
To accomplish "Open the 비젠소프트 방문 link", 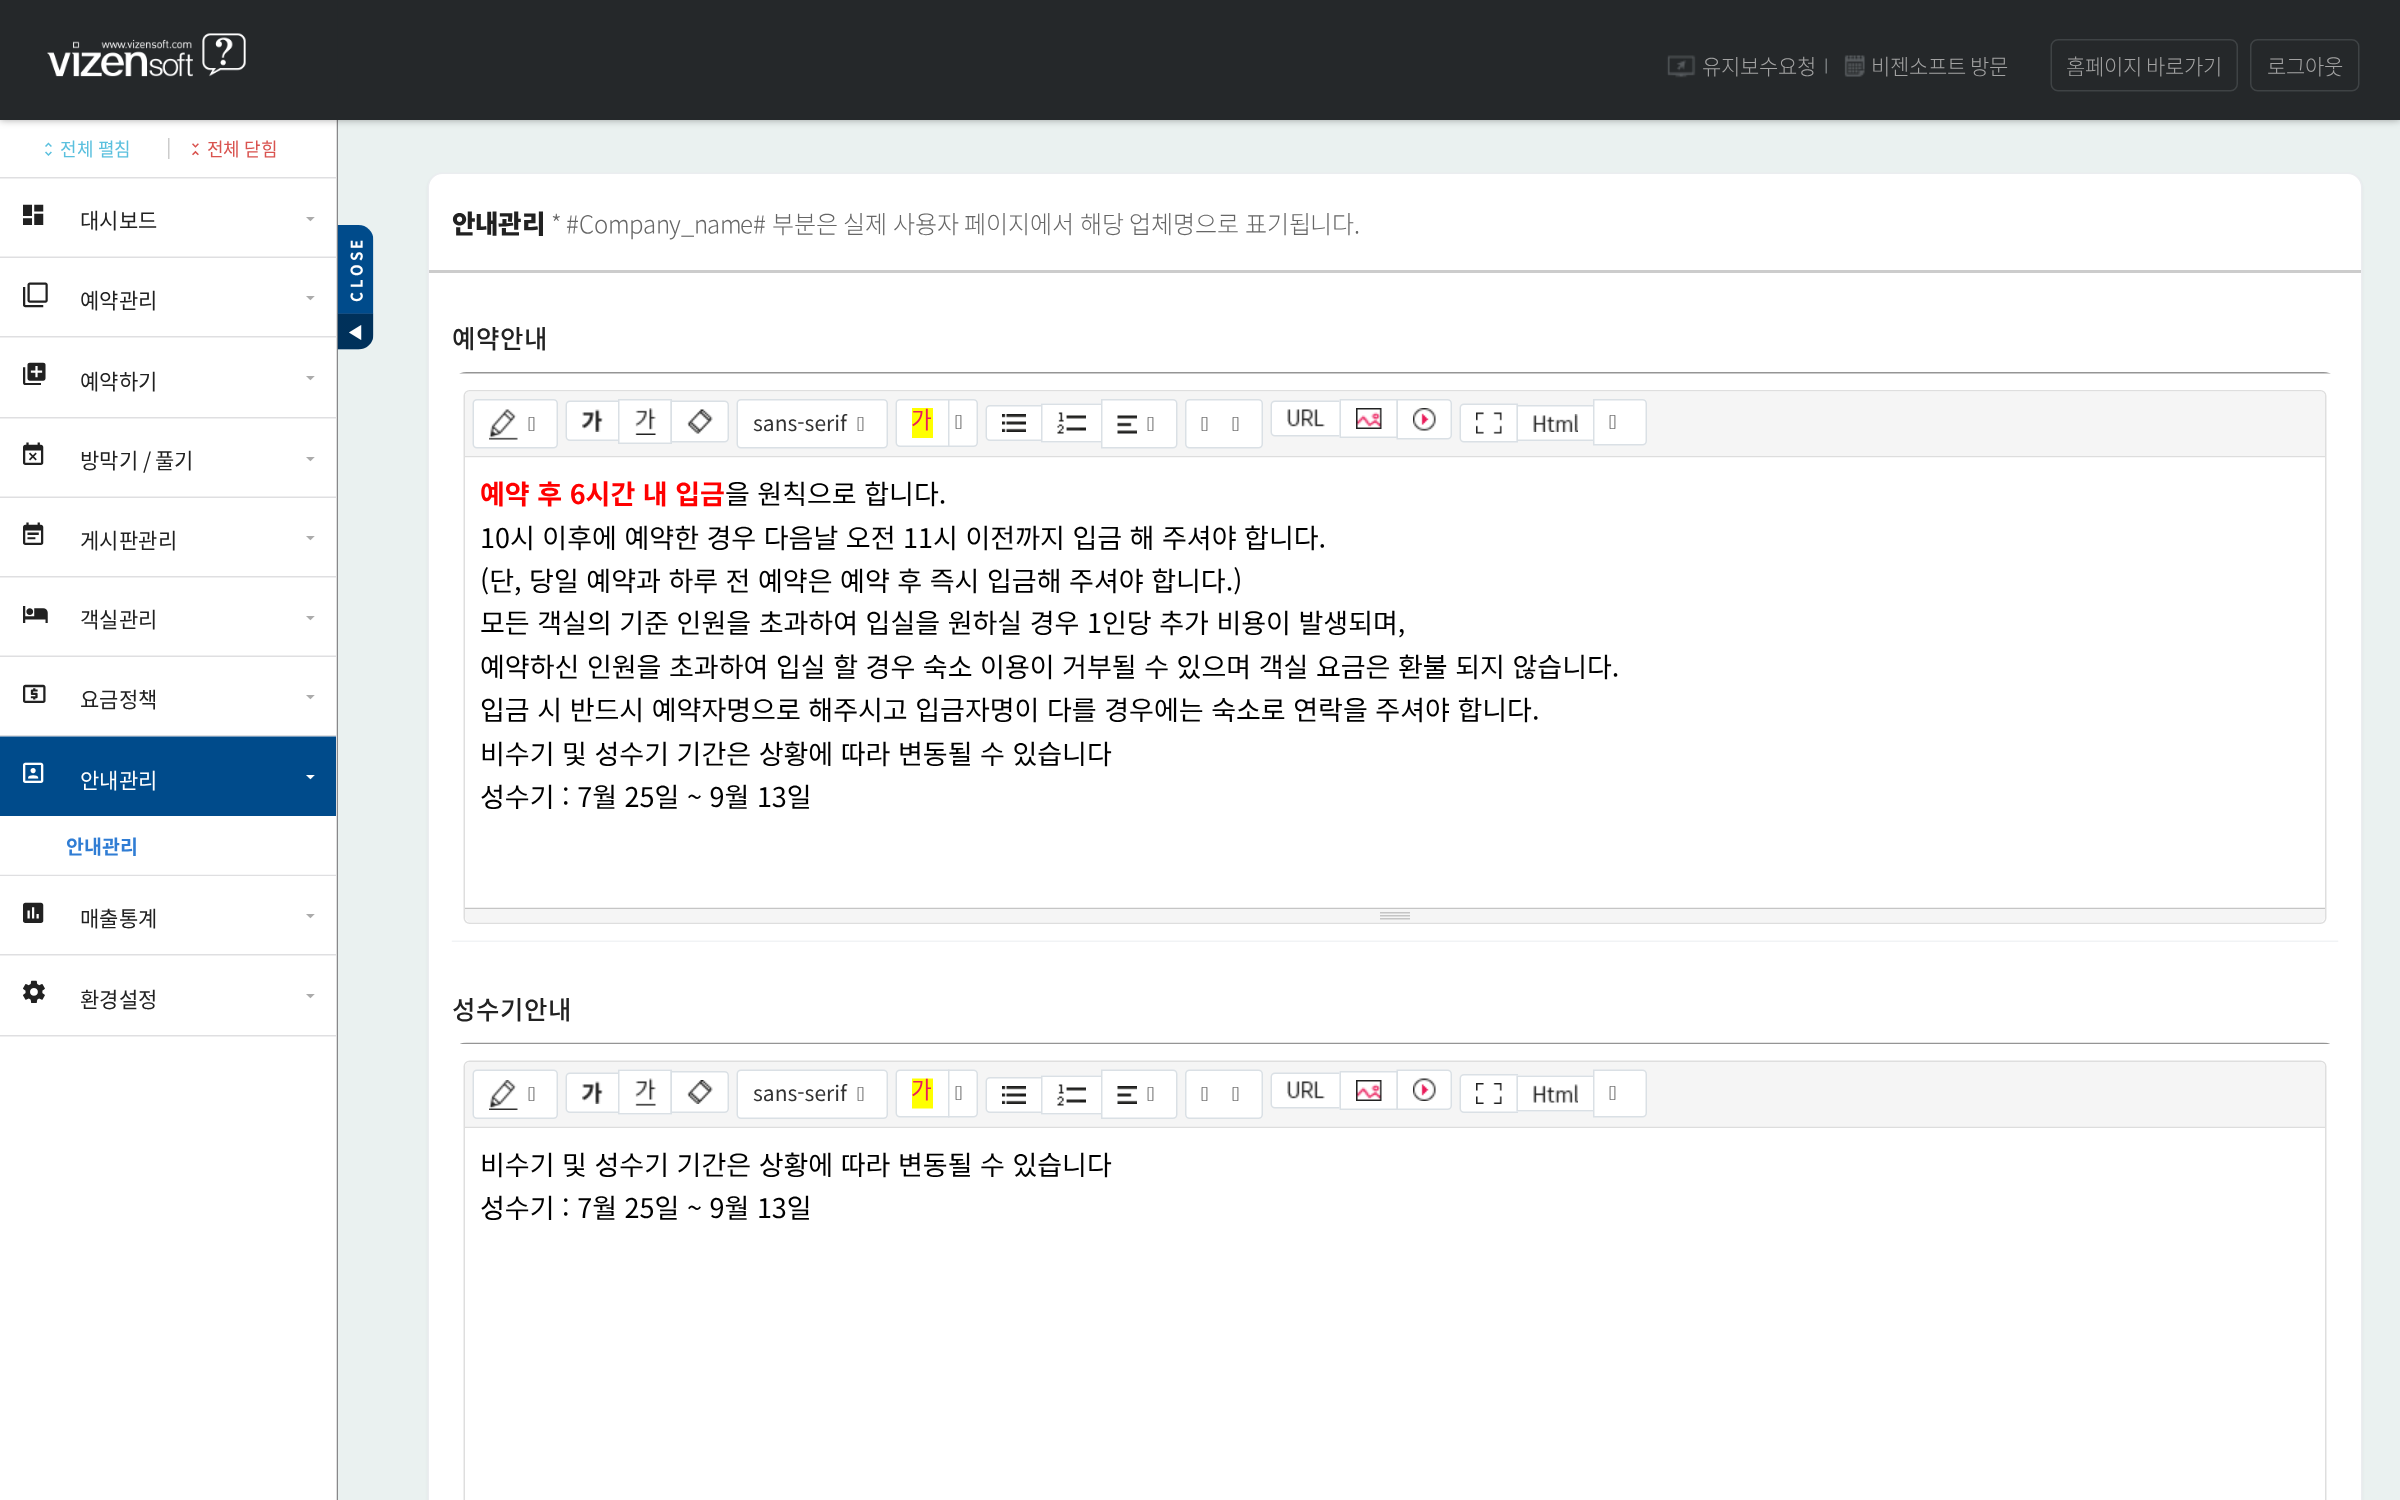I will pyautogui.click(x=1926, y=66).
